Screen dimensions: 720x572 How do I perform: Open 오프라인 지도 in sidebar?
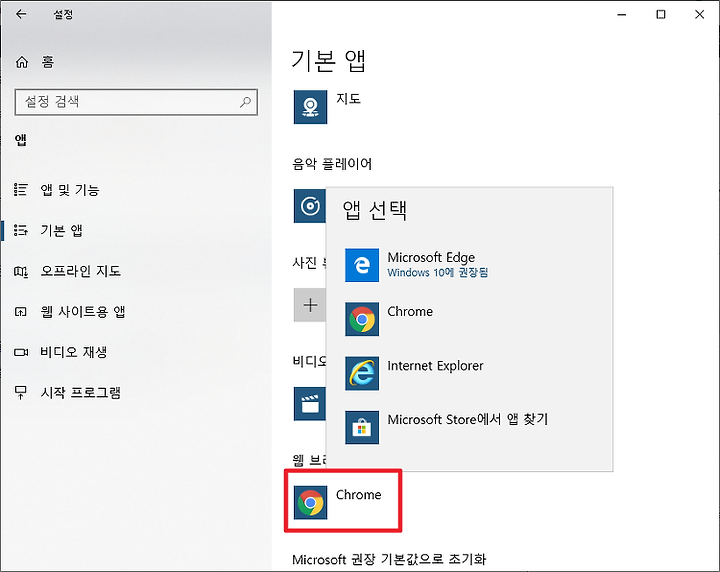pos(67,271)
